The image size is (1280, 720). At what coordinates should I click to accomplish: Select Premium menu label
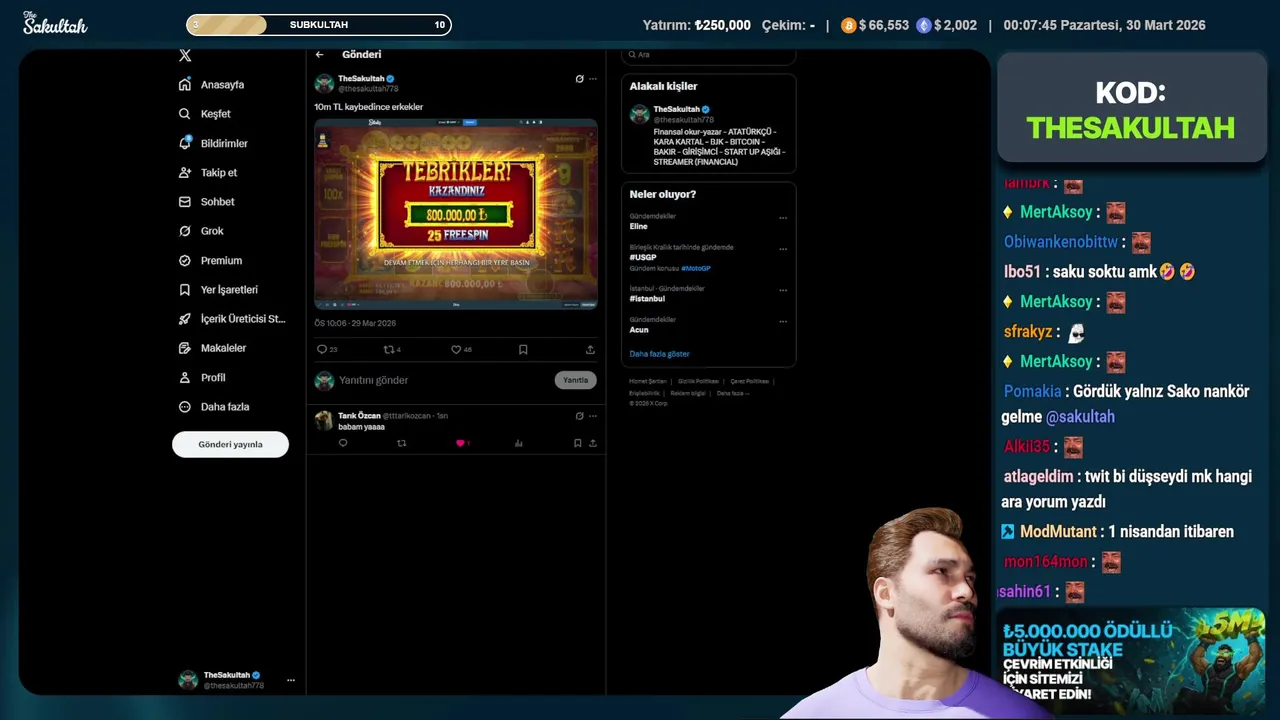point(221,260)
